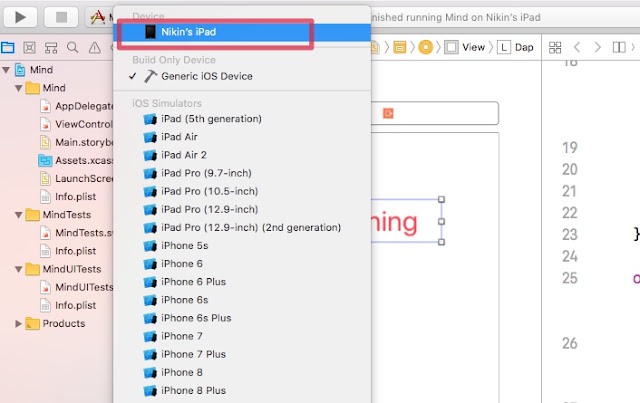Expand the Products folder triangle
Viewport: 640px width, 403px height.
[x=18, y=323]
